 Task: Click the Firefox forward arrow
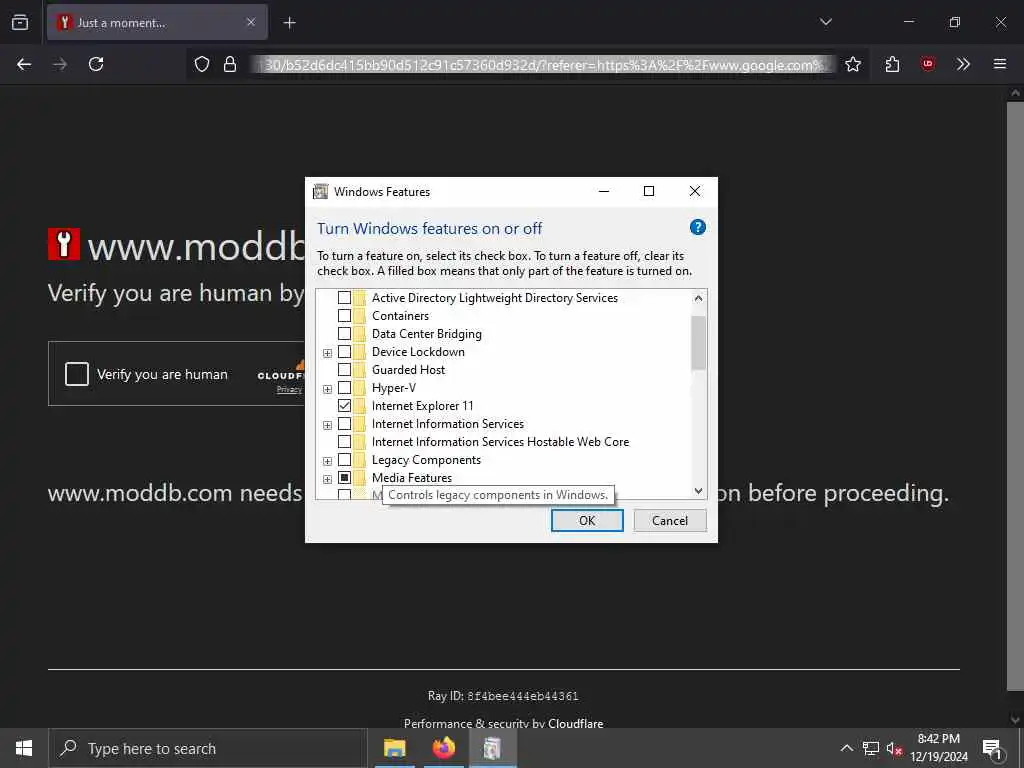click(x=60, y=64)
